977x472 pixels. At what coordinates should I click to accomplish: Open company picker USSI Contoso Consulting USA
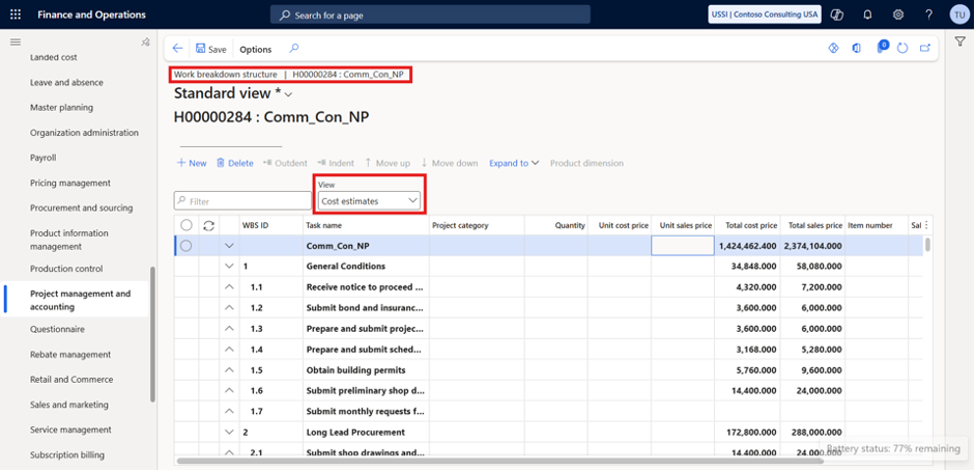click(765, 14)
